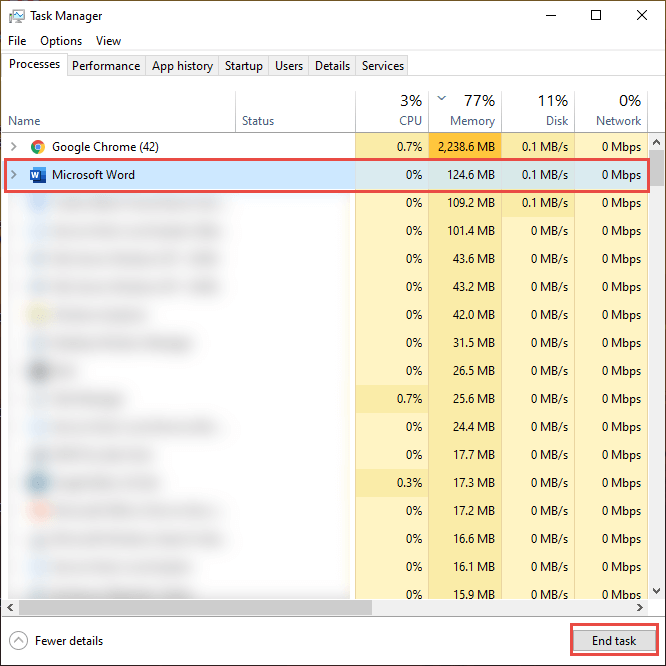Click the sort arrow above Memory column

442,99
